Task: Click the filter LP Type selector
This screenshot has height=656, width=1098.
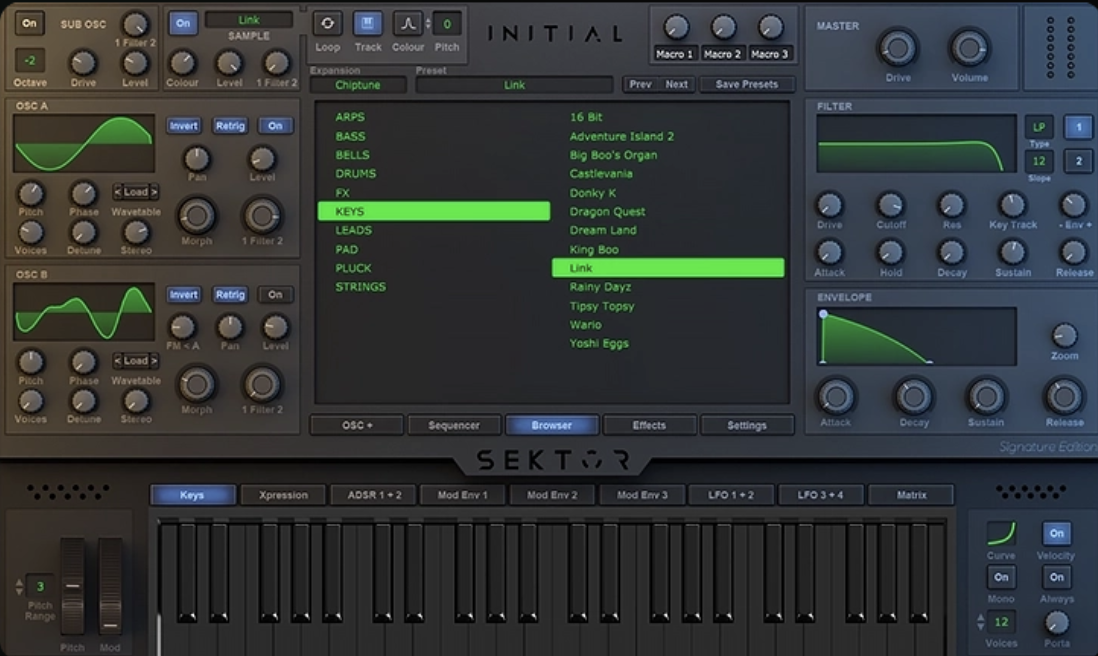Action: click(x=1039, y=127)
